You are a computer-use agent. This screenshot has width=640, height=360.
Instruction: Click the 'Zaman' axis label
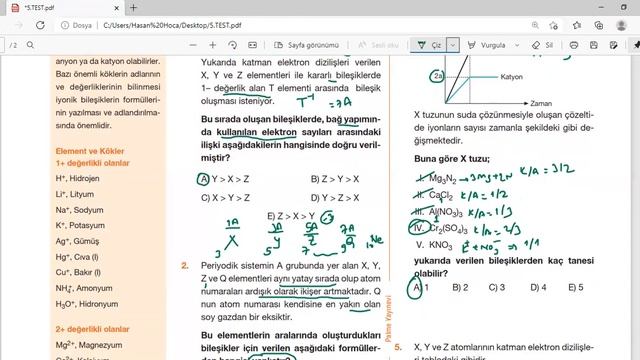point(541,104)
